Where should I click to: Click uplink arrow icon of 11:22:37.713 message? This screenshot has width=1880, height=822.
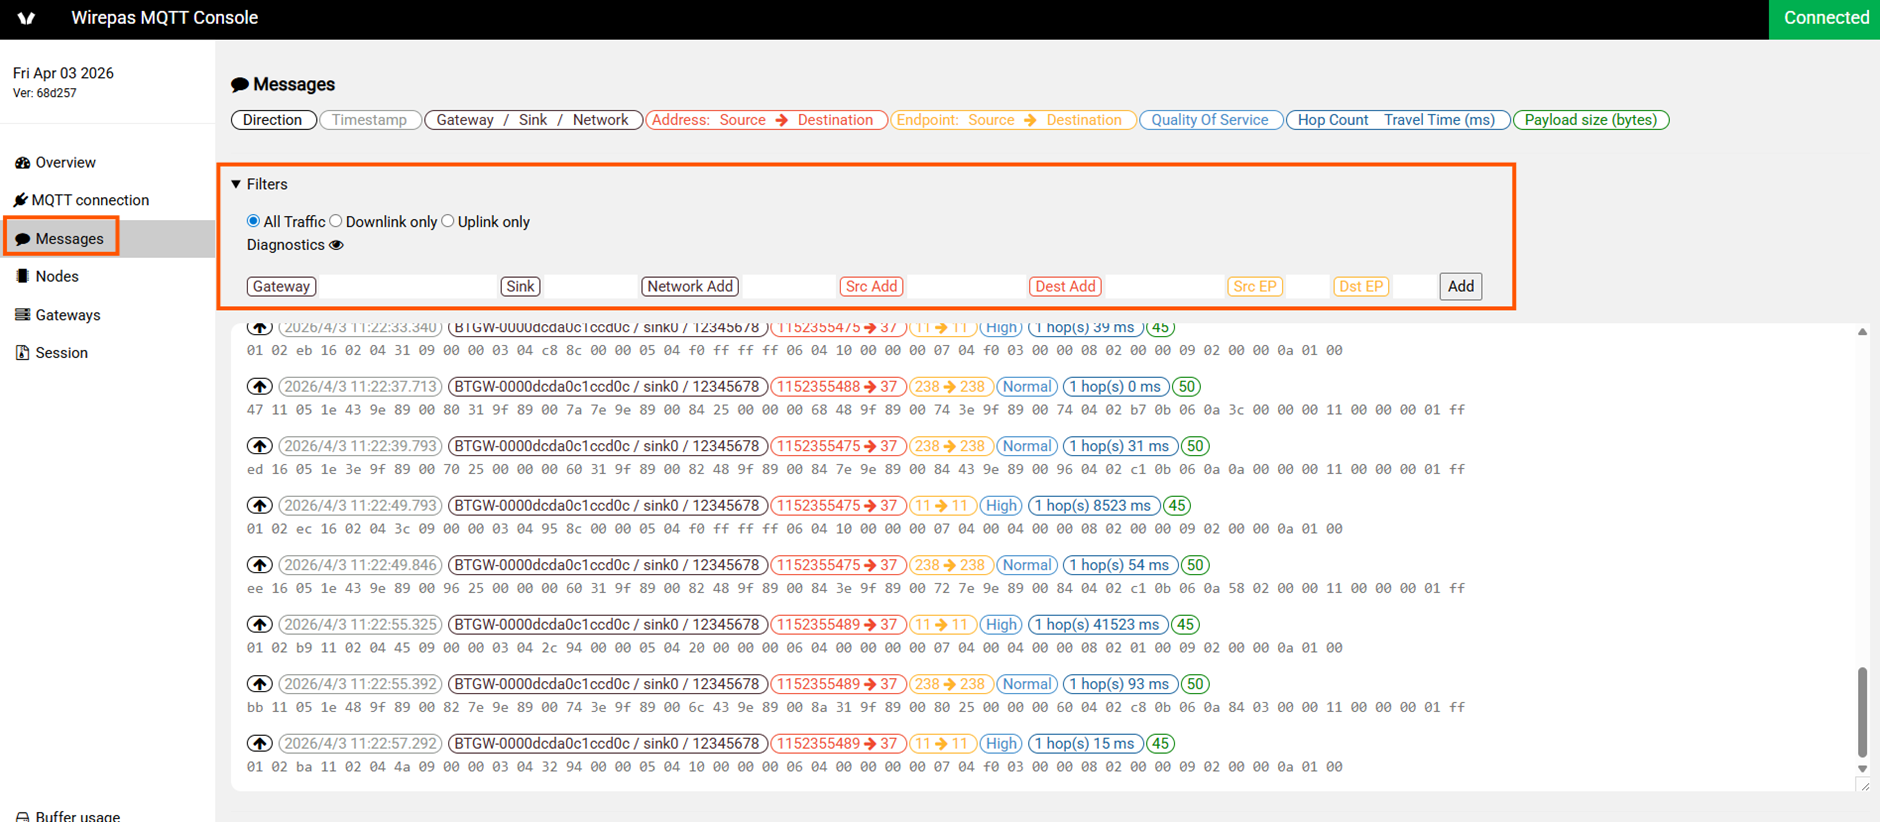260,387
